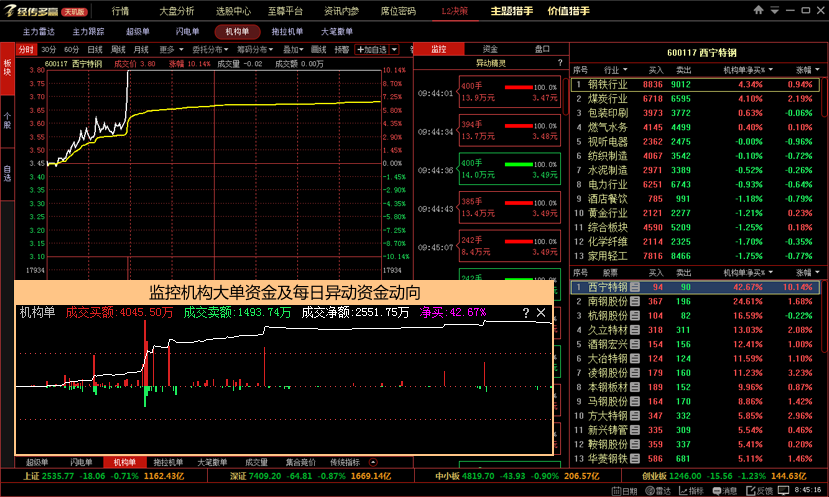Open the 雷达 radar icon in status bar
Image resolution: width=829 pixels, height=497 pixels.
coord(650,491)
